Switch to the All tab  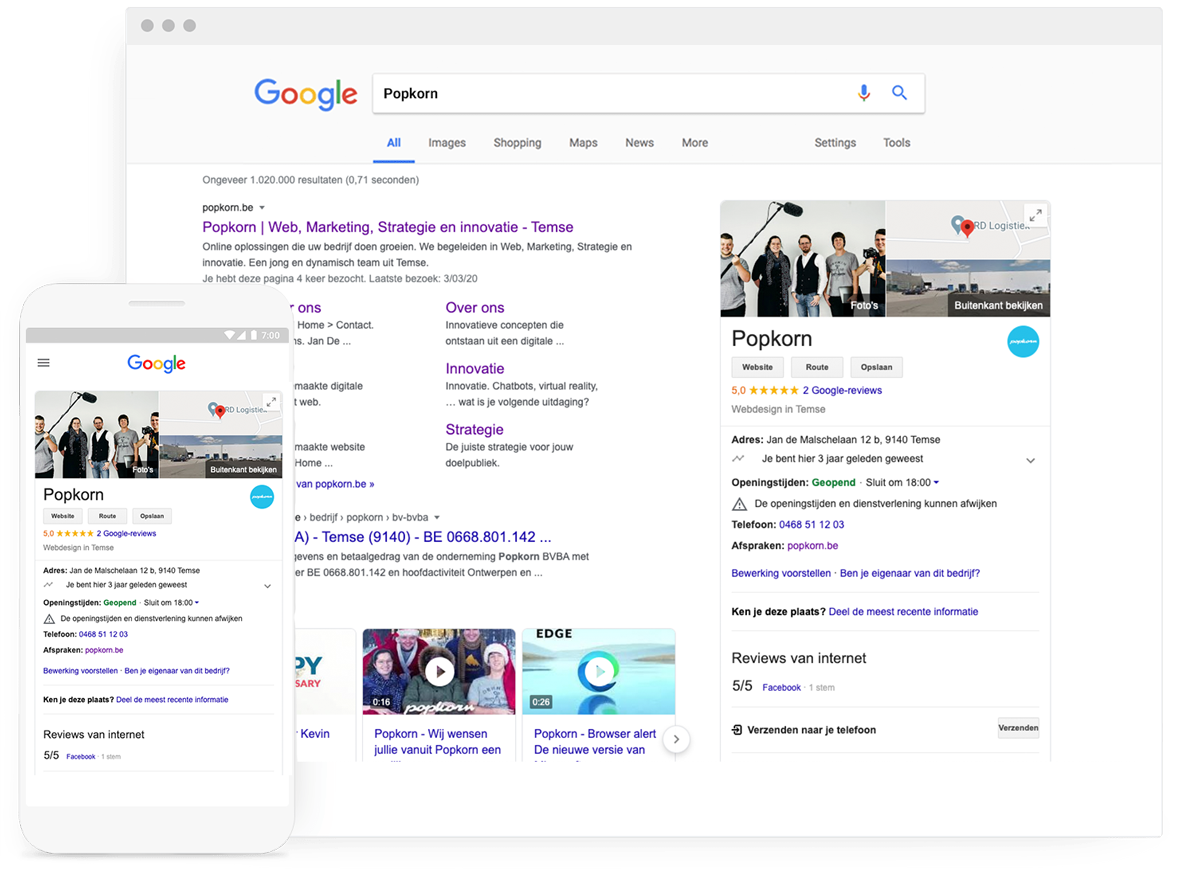394,143
